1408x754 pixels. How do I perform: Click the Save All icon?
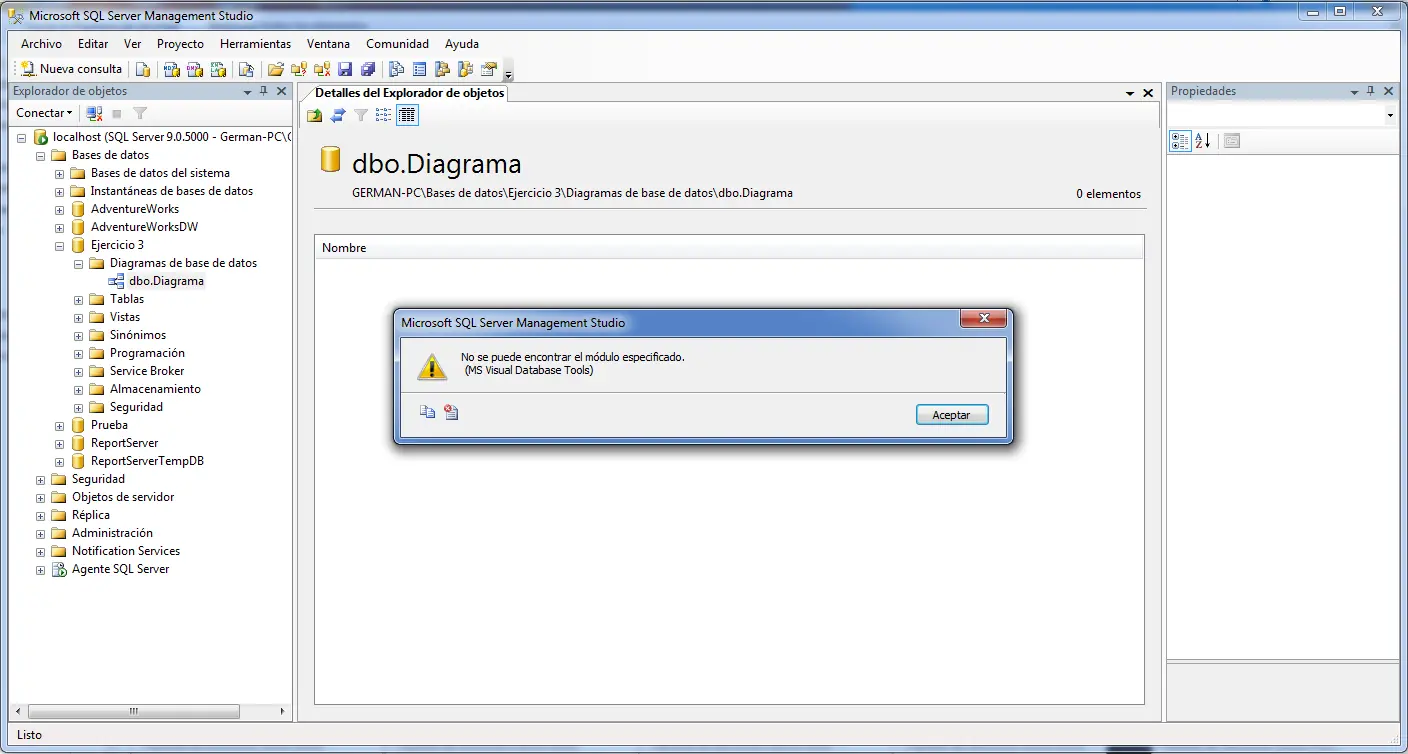(367, 69)
